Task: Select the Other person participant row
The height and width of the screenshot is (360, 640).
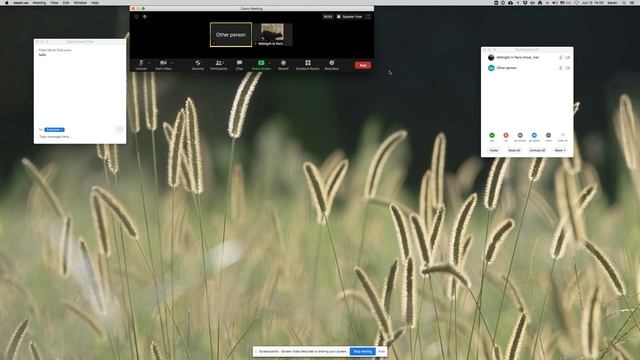Action: (x=527, y=68)
